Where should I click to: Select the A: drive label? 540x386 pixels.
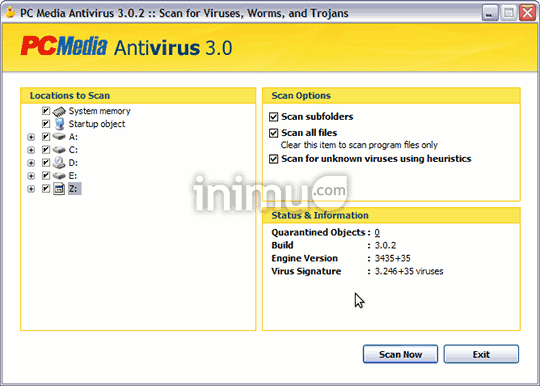(x=73, y=137)
